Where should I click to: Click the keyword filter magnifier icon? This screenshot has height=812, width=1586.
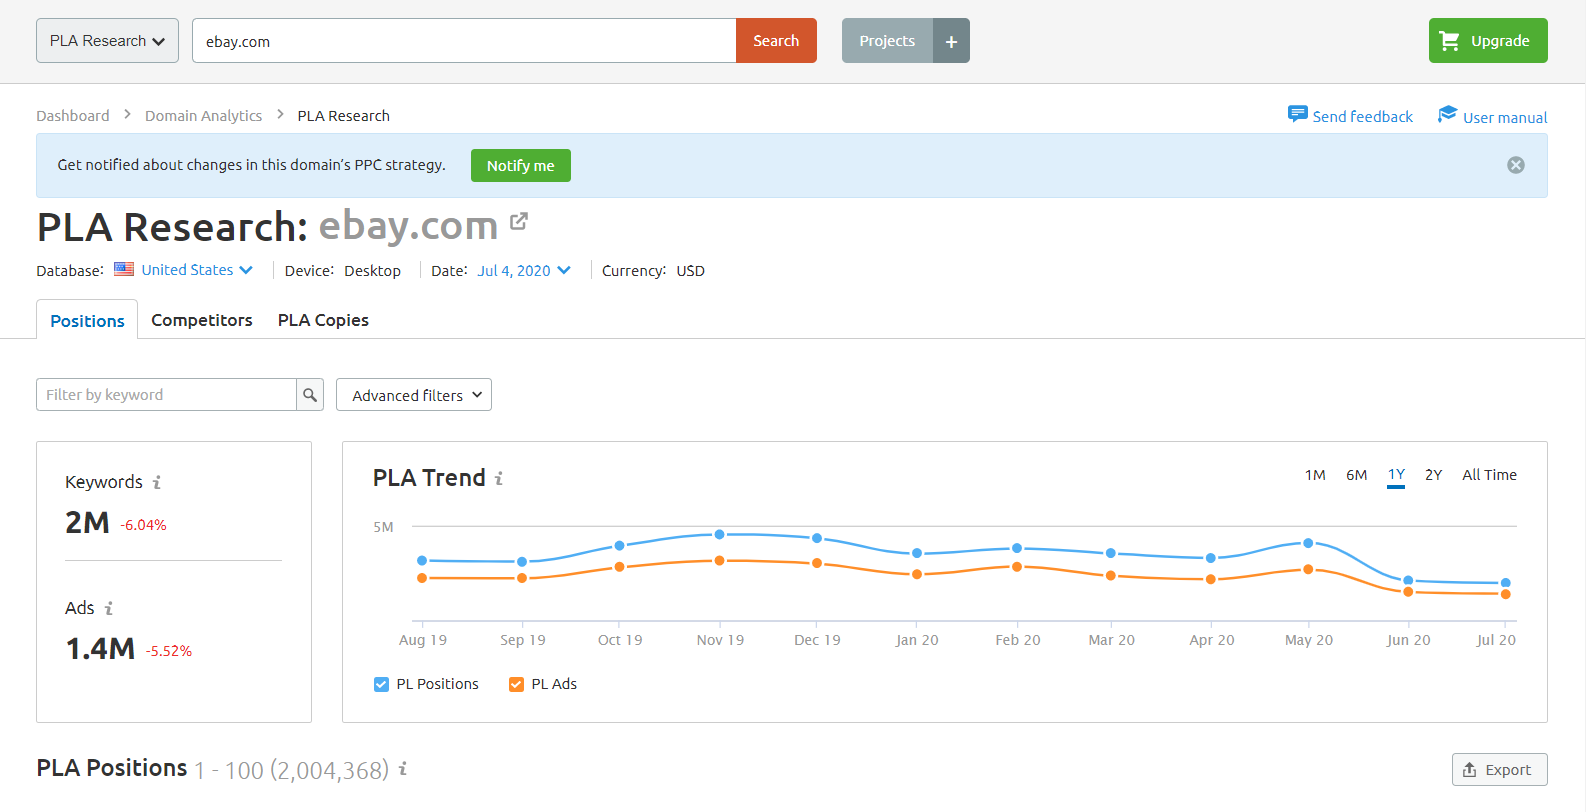coord(310,395)
